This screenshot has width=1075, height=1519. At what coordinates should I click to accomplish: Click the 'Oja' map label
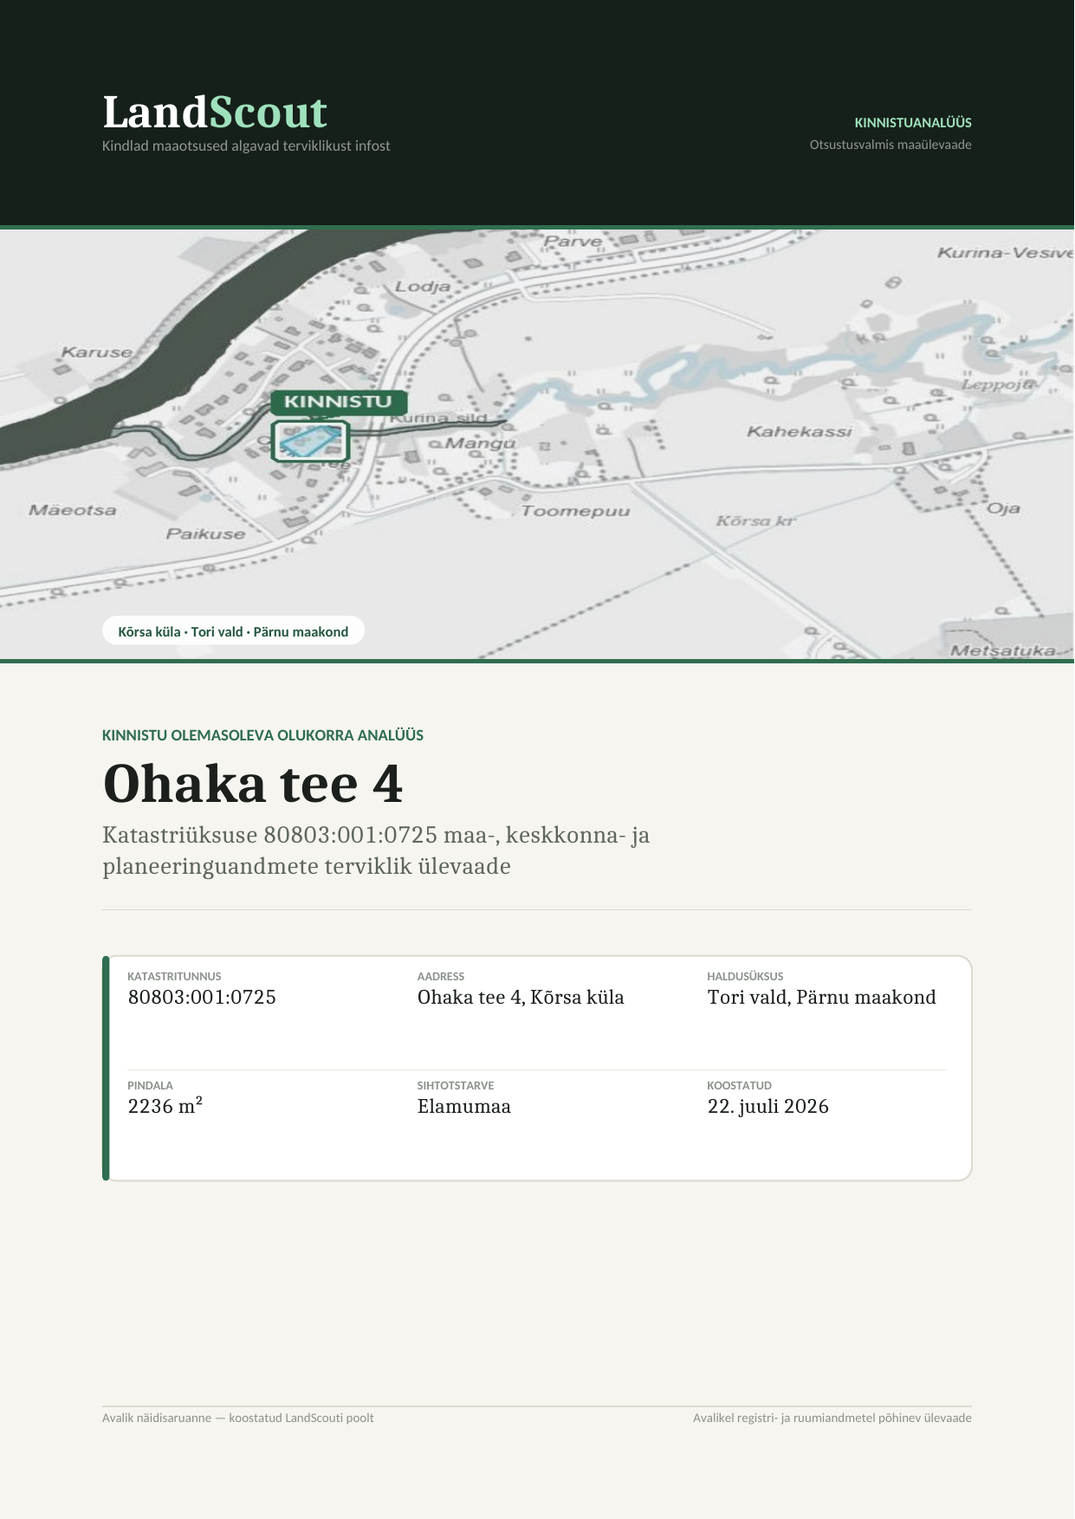click(1004, 508)
